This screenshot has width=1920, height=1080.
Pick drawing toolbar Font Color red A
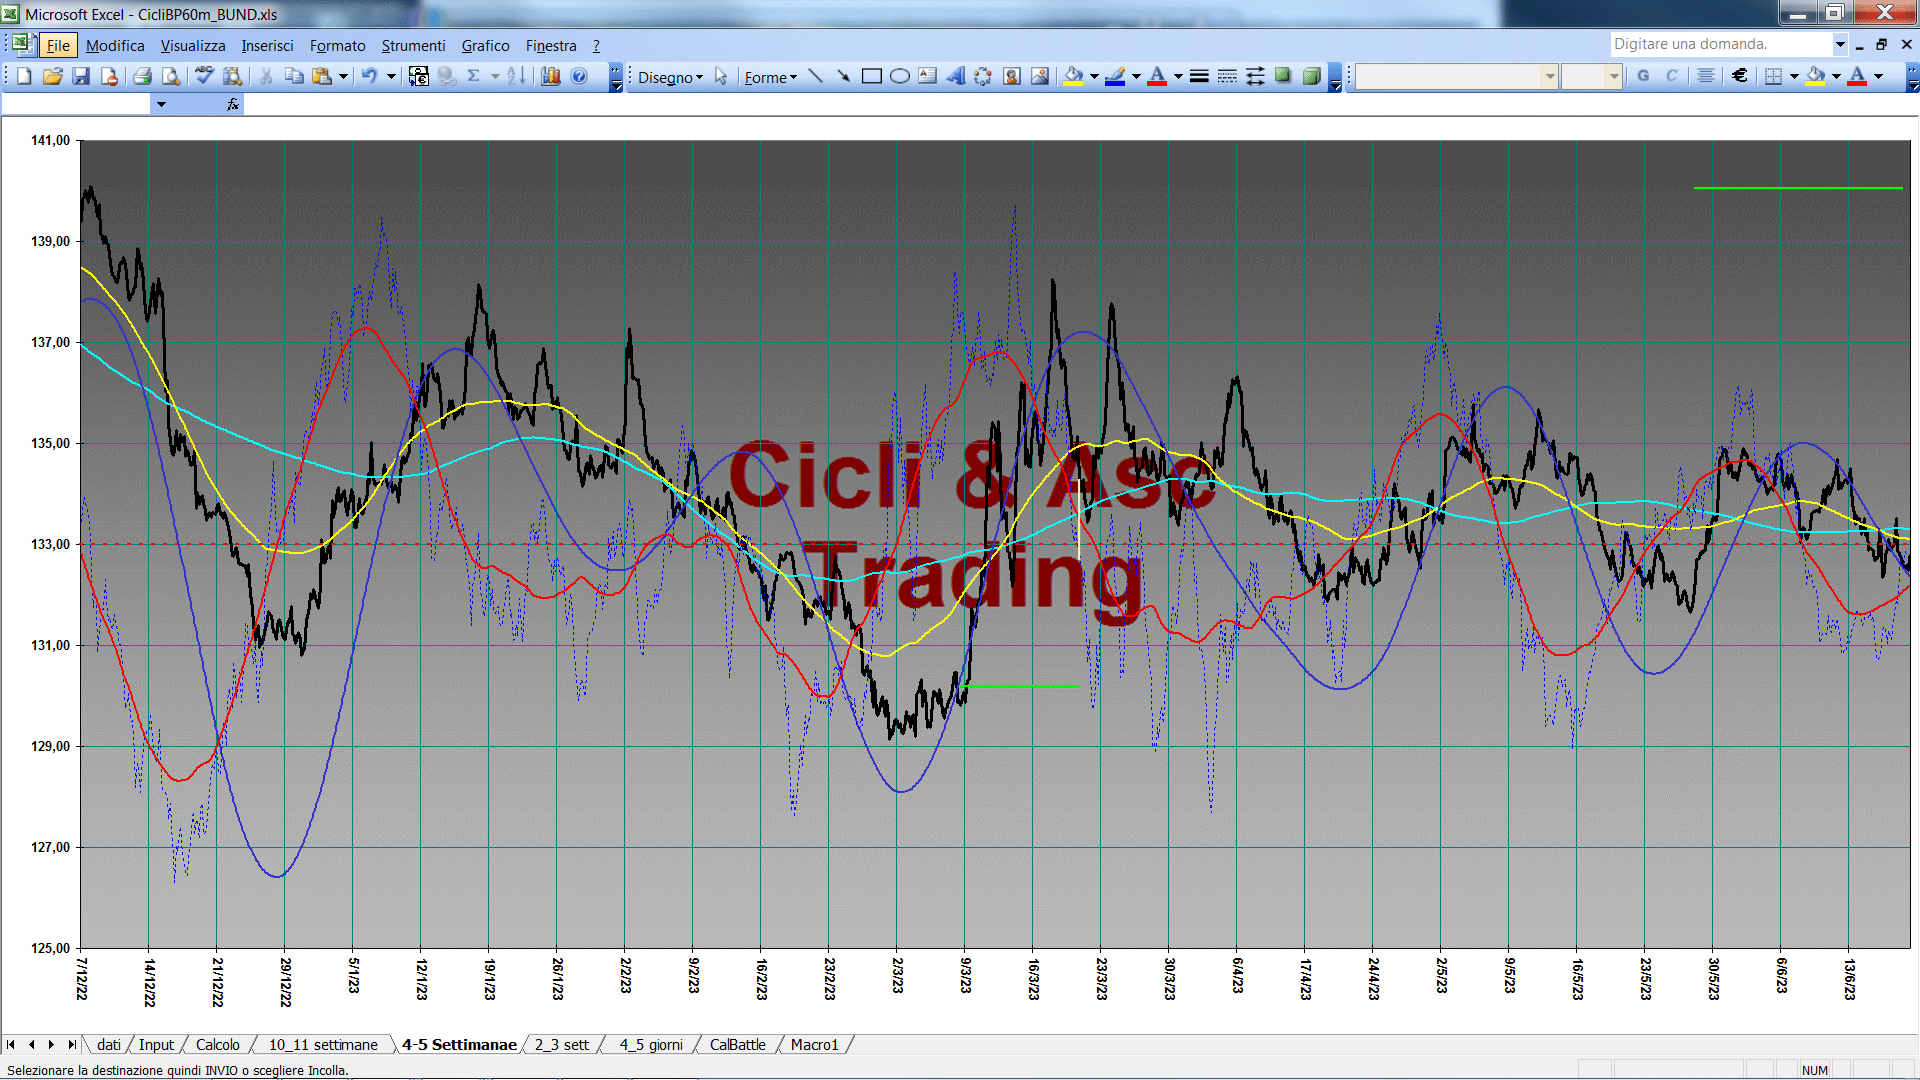(1157, 76)
